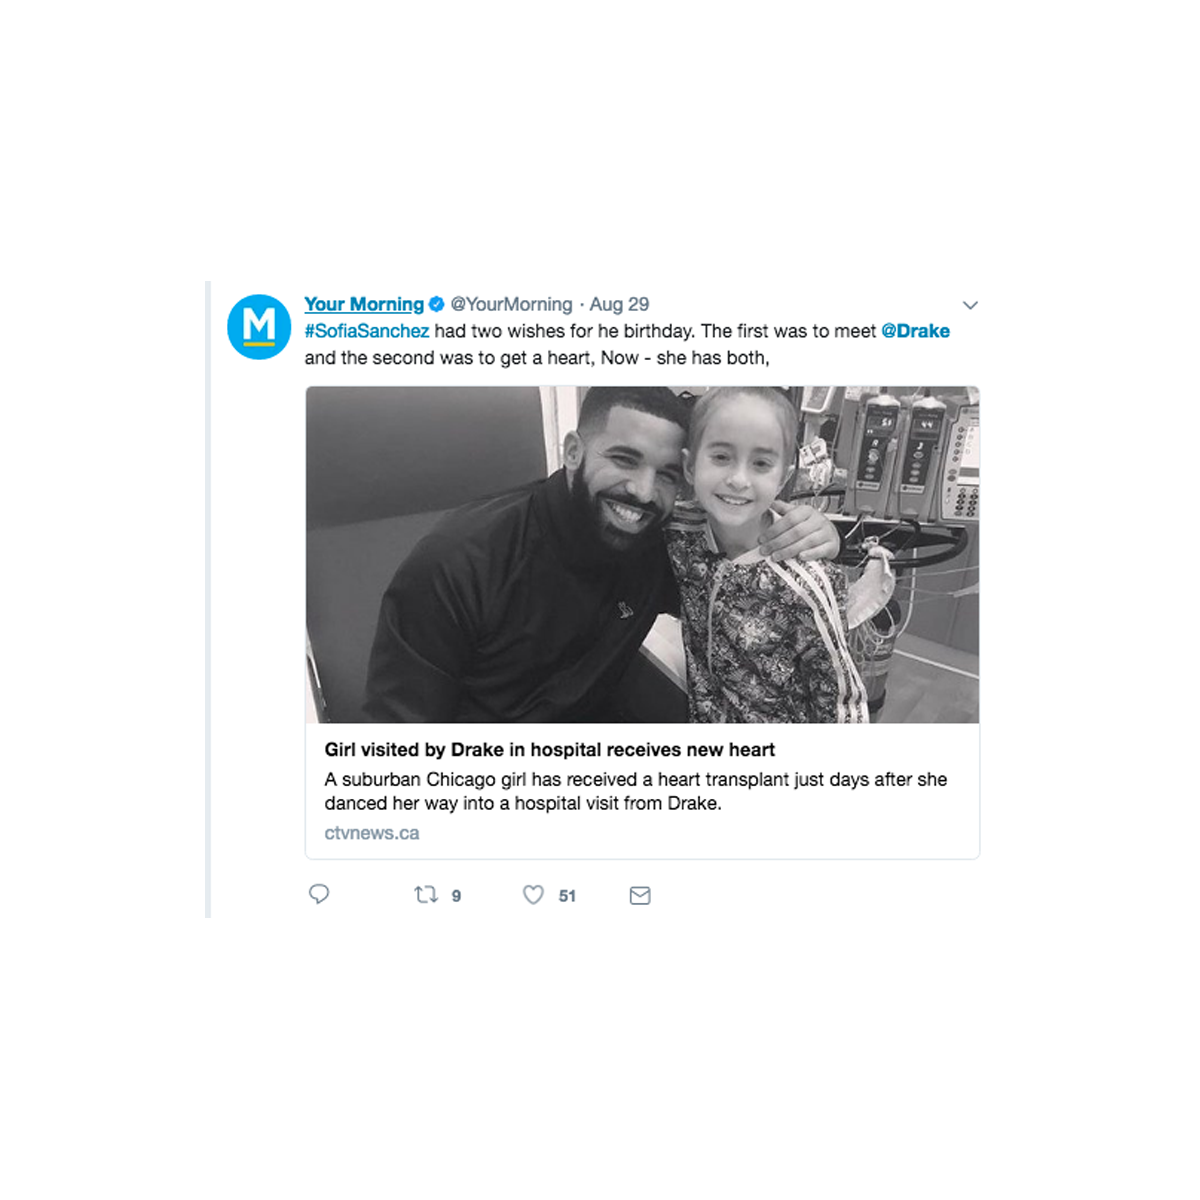The height and width of the screenshot is (1200, 1200).
Task: Click the like count 51
Action: pos(567,896)
